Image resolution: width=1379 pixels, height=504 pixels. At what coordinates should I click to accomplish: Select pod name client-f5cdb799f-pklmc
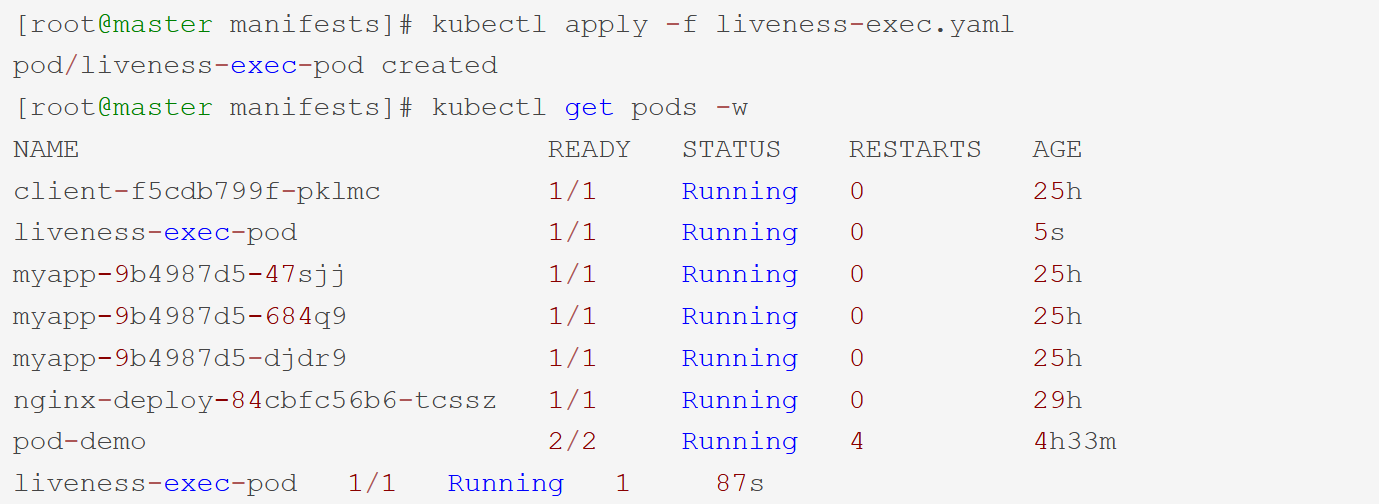(x=197, y=192)
